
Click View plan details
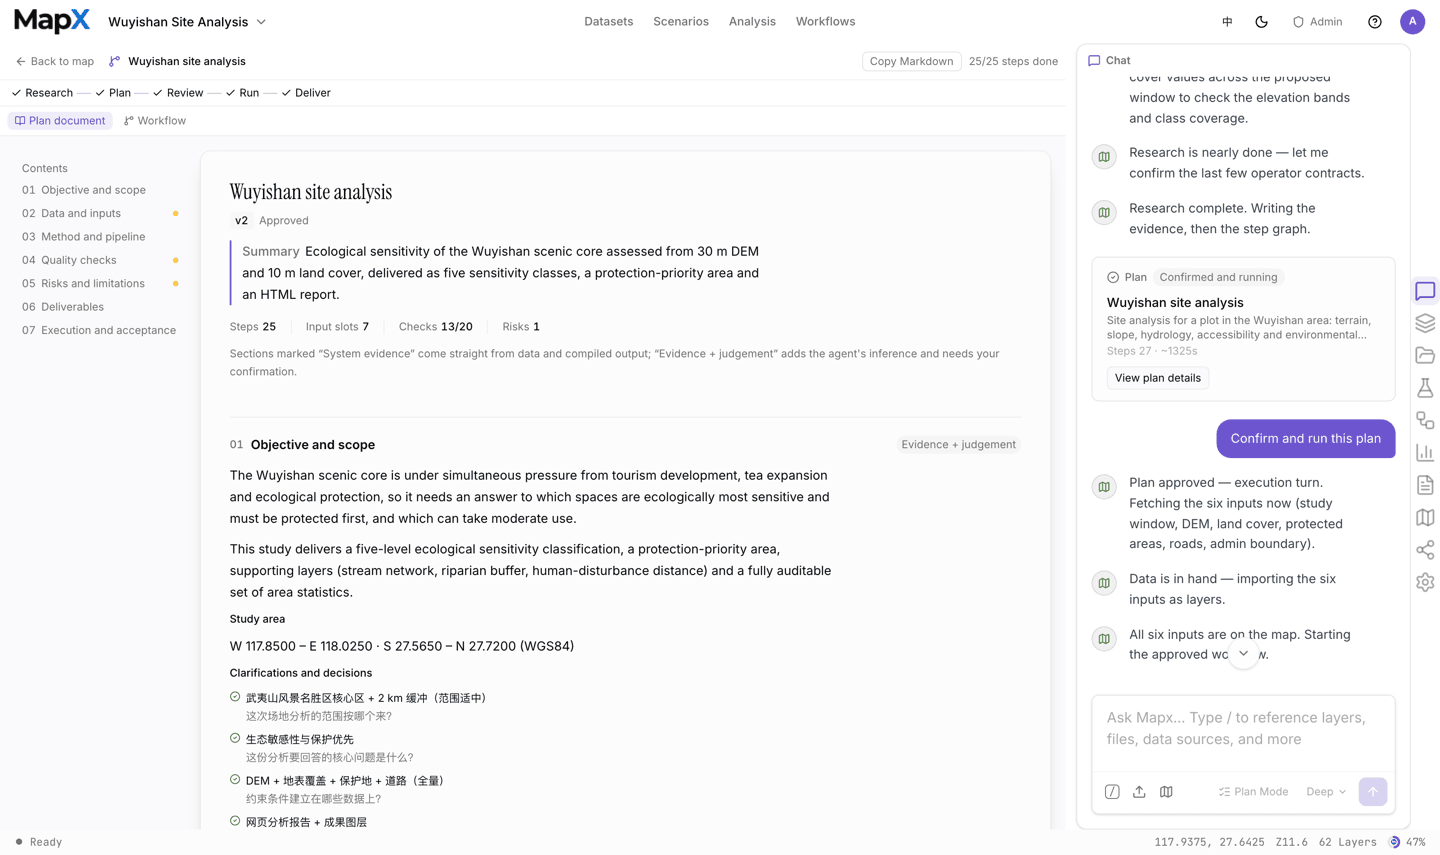click(1158, 378)
